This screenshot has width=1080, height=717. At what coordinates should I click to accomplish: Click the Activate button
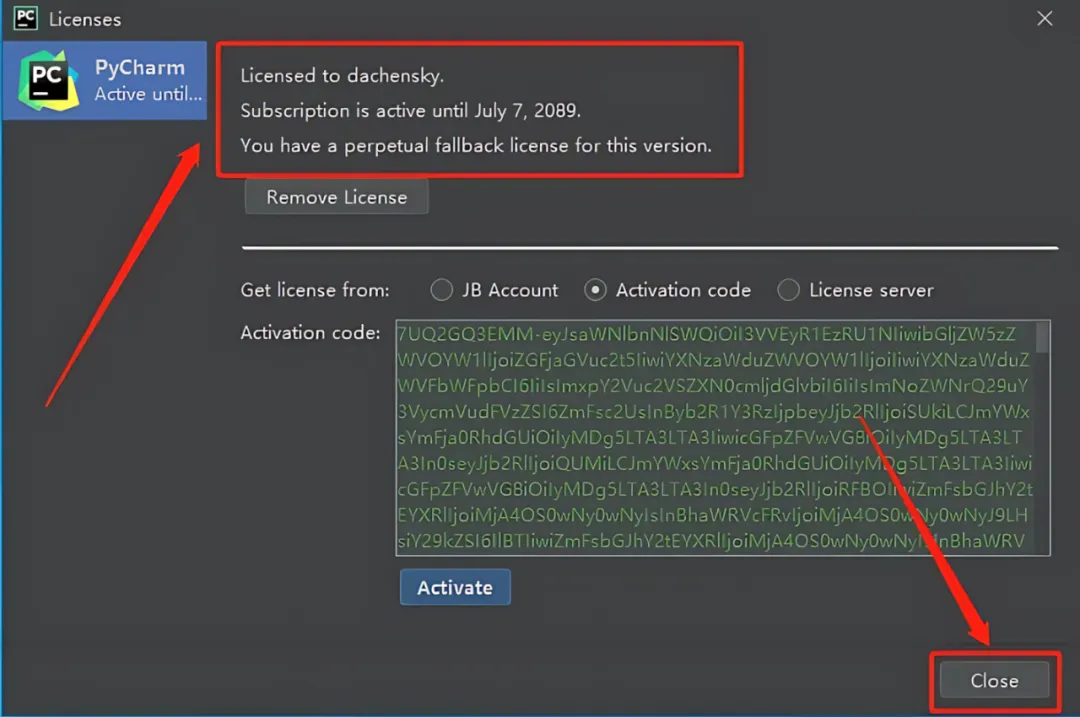pyautogui.click(x=455, y=588)
